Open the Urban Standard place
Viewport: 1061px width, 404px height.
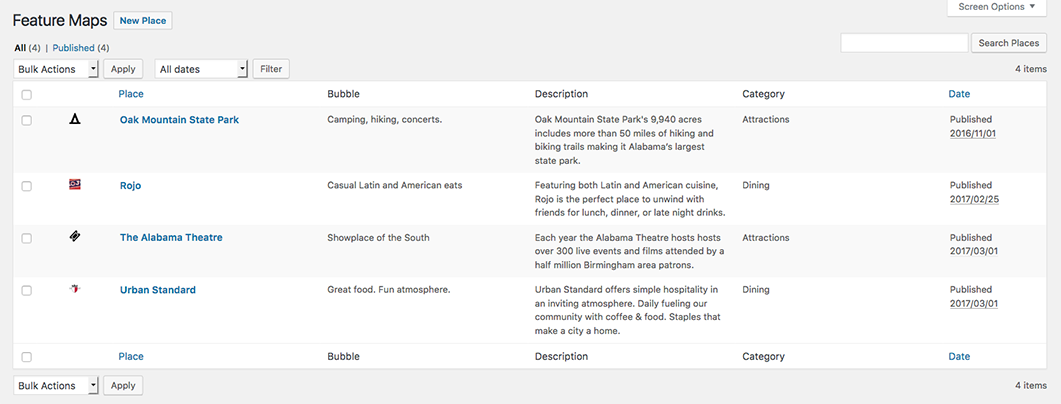(x=158, y=290)
